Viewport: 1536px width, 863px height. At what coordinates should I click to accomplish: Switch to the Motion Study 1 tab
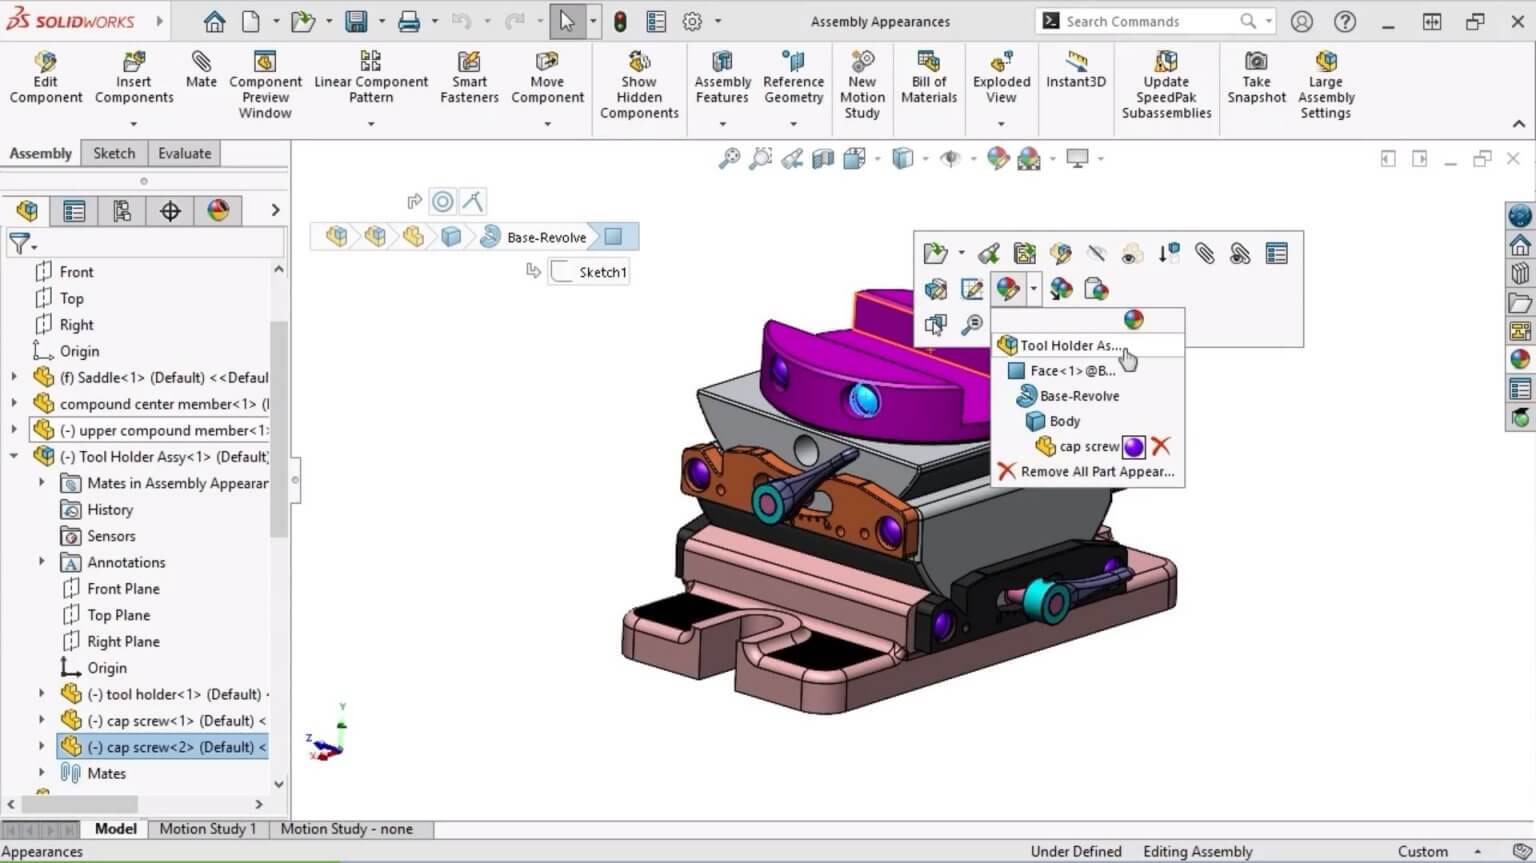[x=207, y=828]
